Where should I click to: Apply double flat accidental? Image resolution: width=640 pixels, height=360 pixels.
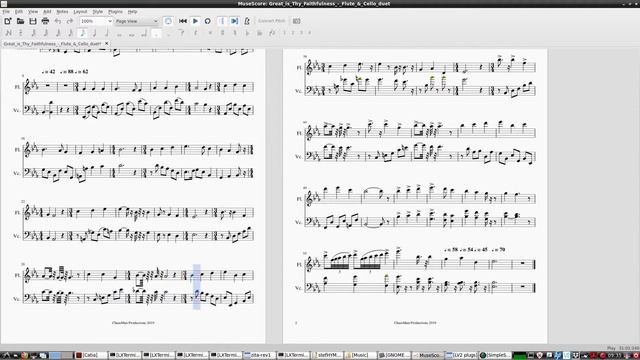(260, 33)
